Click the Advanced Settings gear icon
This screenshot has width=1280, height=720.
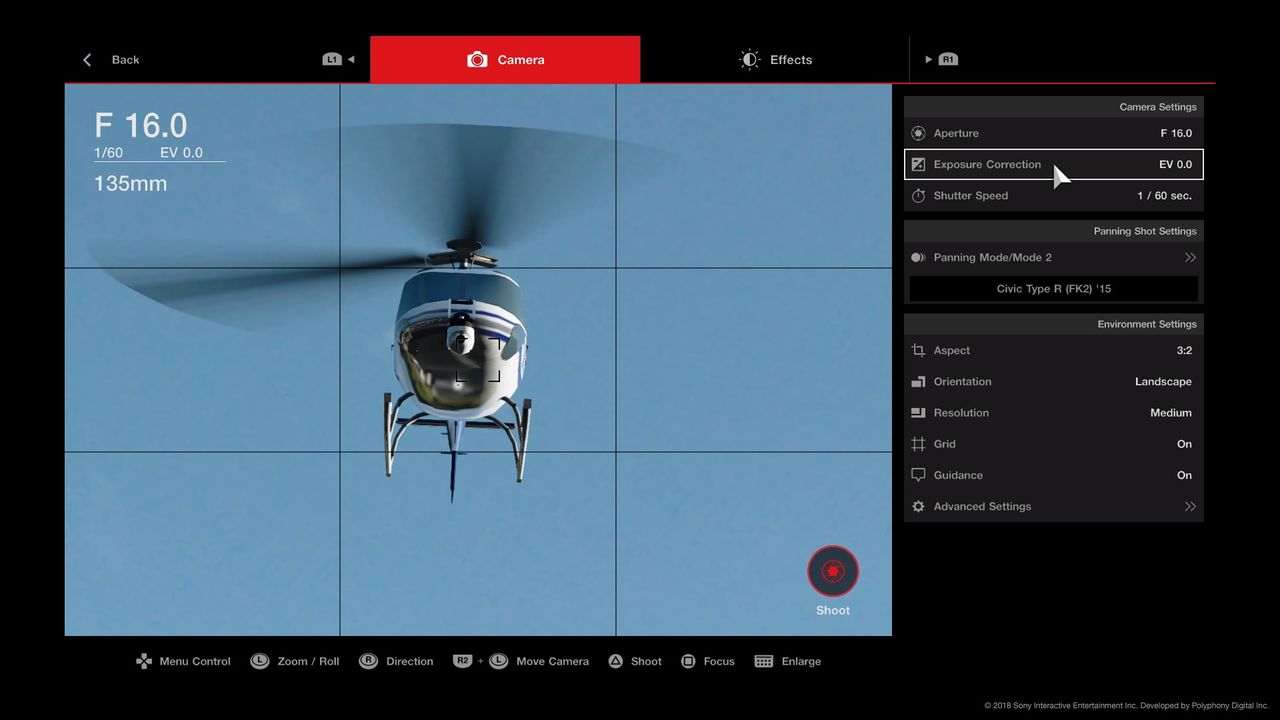pyautogui.click(x=918, y=507)
